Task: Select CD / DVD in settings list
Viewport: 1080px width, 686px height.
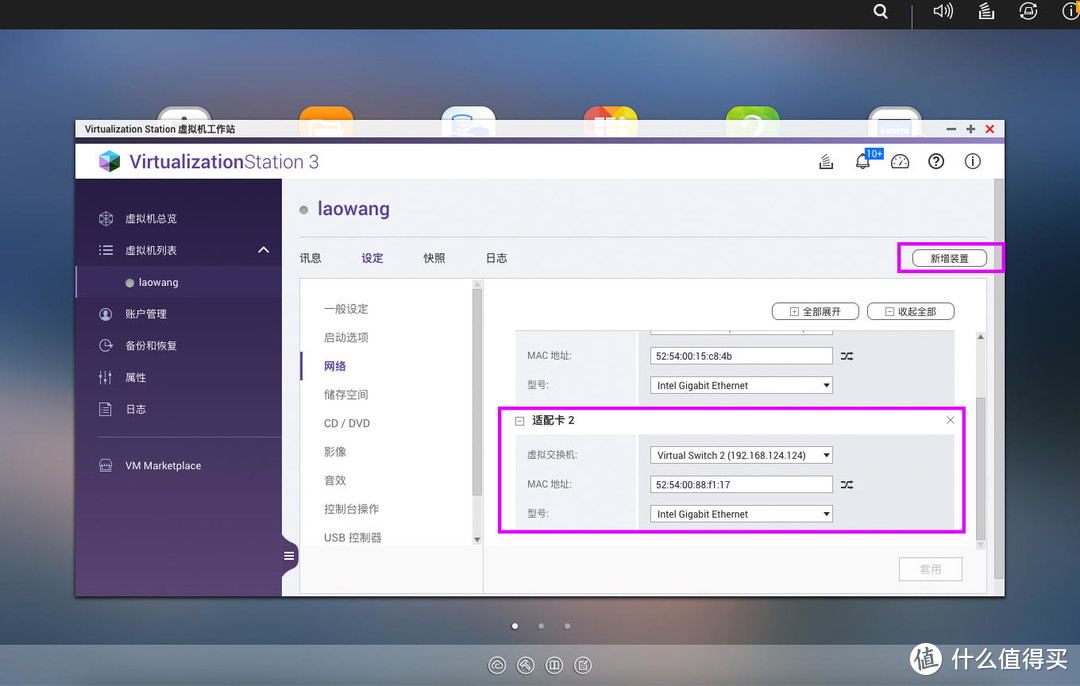Action: click(x=347, y=424)
